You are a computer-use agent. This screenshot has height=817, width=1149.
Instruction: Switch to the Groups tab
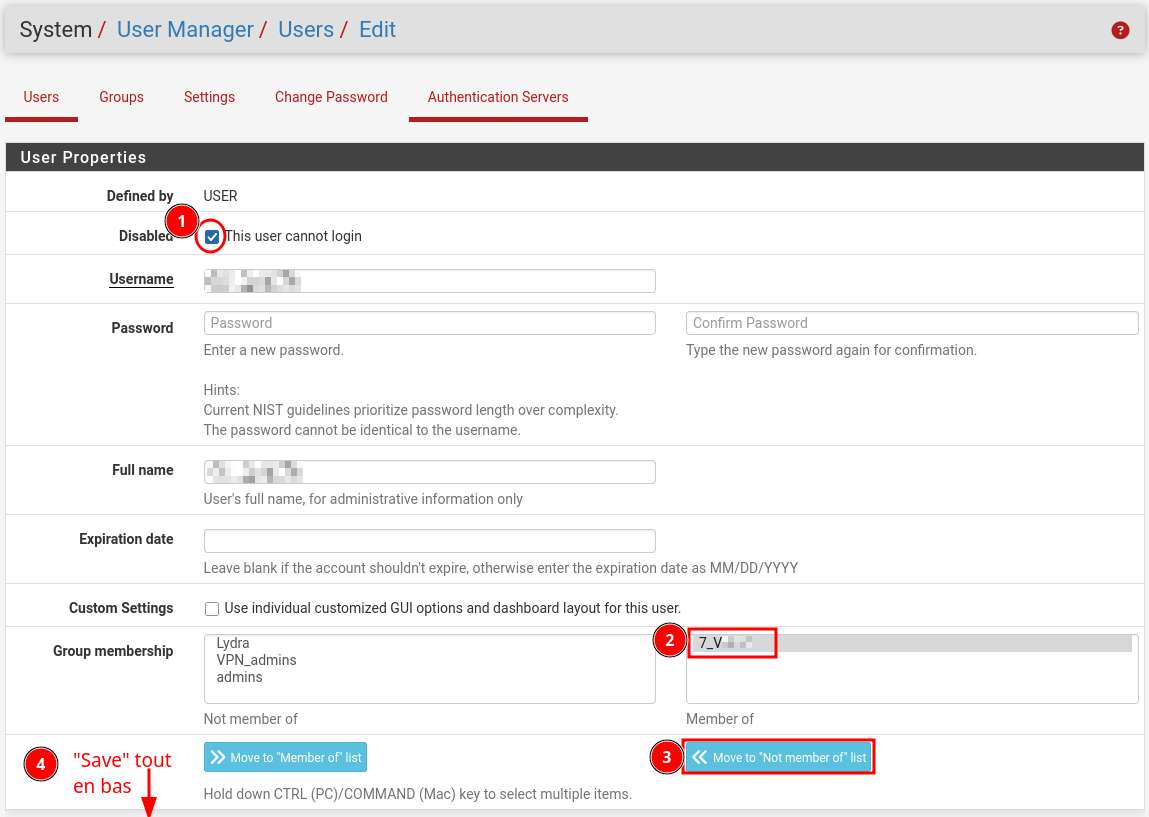click(121, 97)
